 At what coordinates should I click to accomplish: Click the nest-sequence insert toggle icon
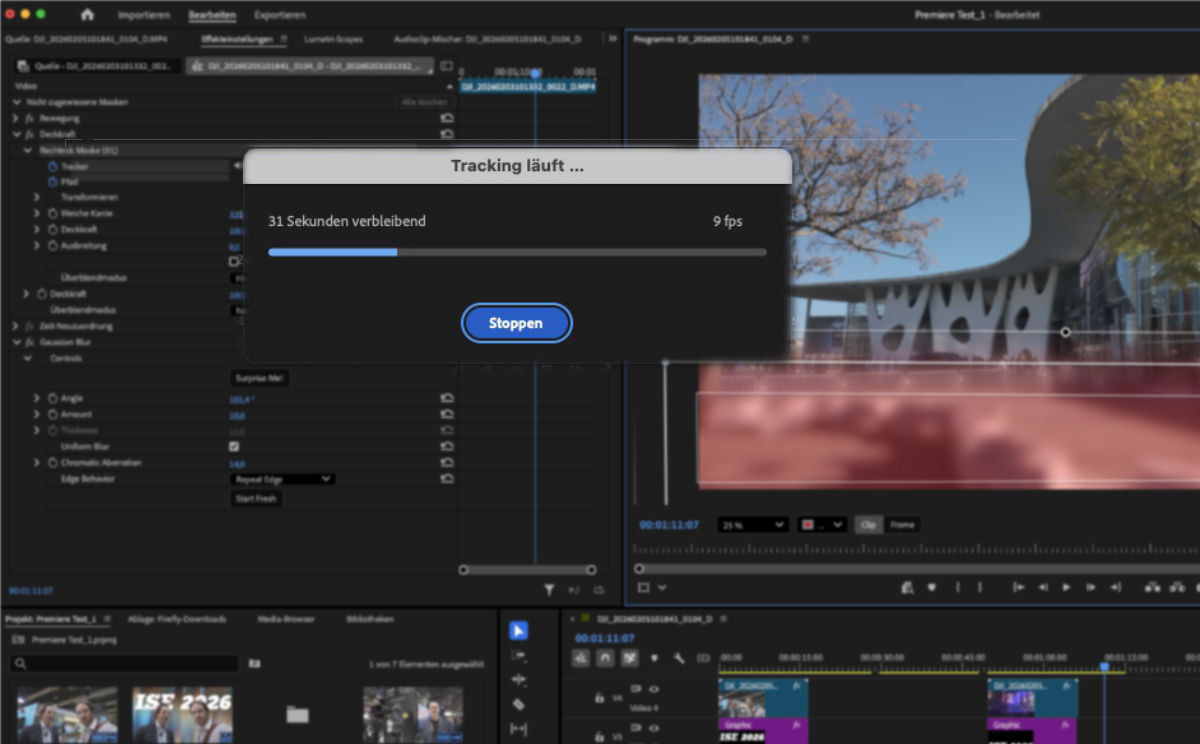[581, 658]
